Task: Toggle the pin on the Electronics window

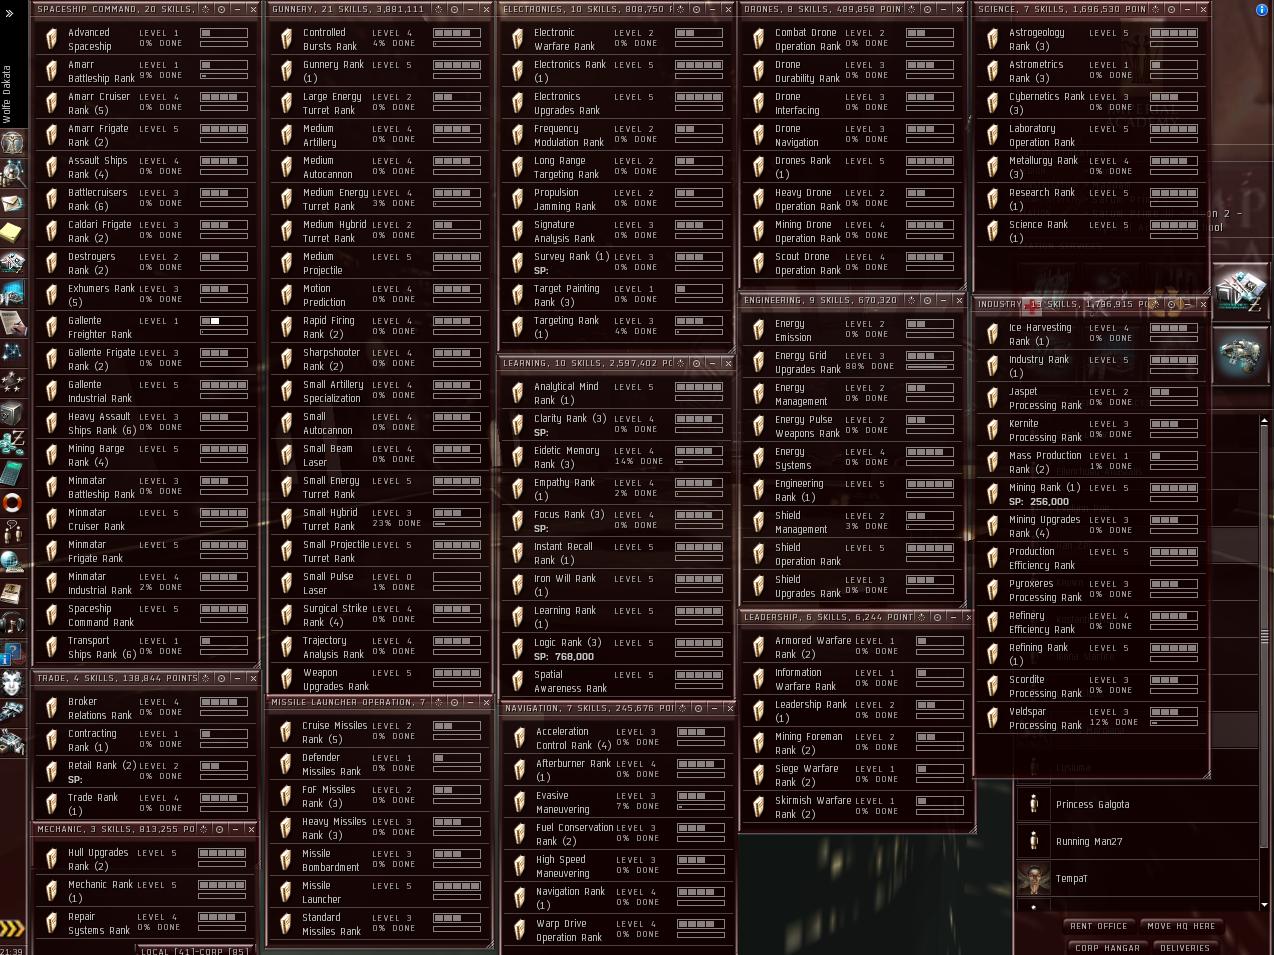Action: pyautogui.click(x=680, y=9)
